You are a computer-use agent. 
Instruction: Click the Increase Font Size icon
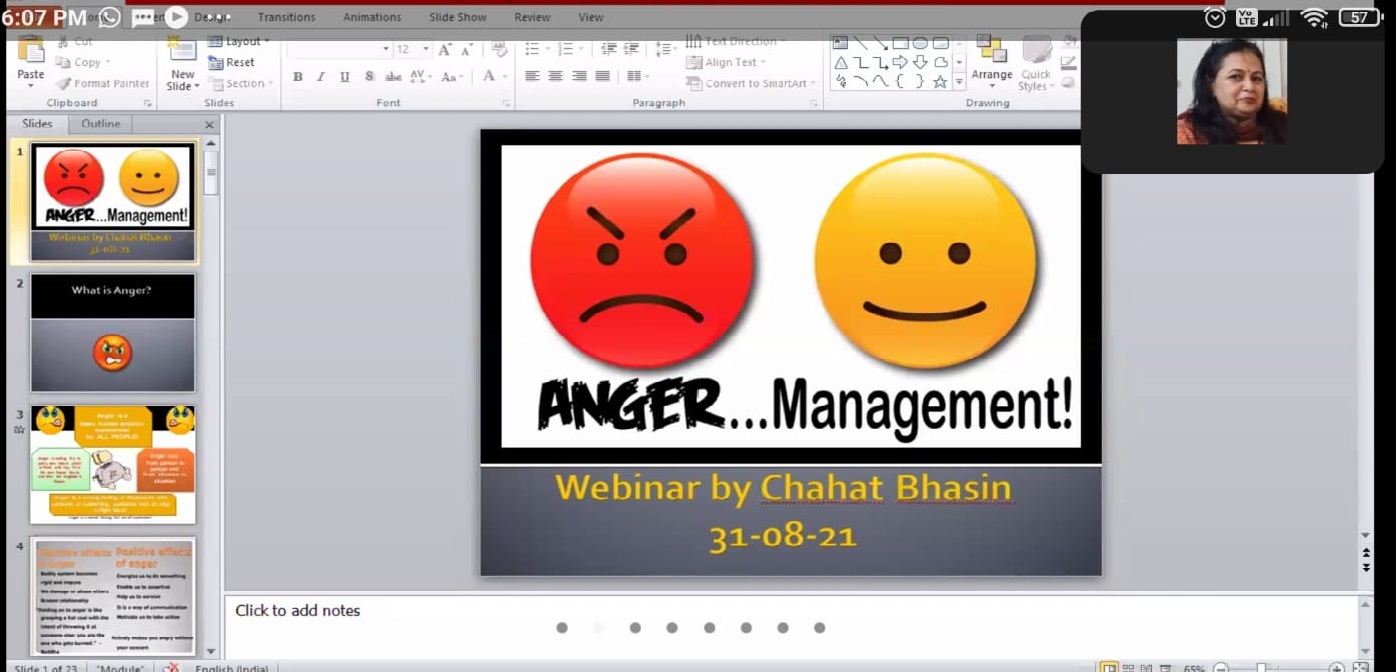tap(445, 49)
